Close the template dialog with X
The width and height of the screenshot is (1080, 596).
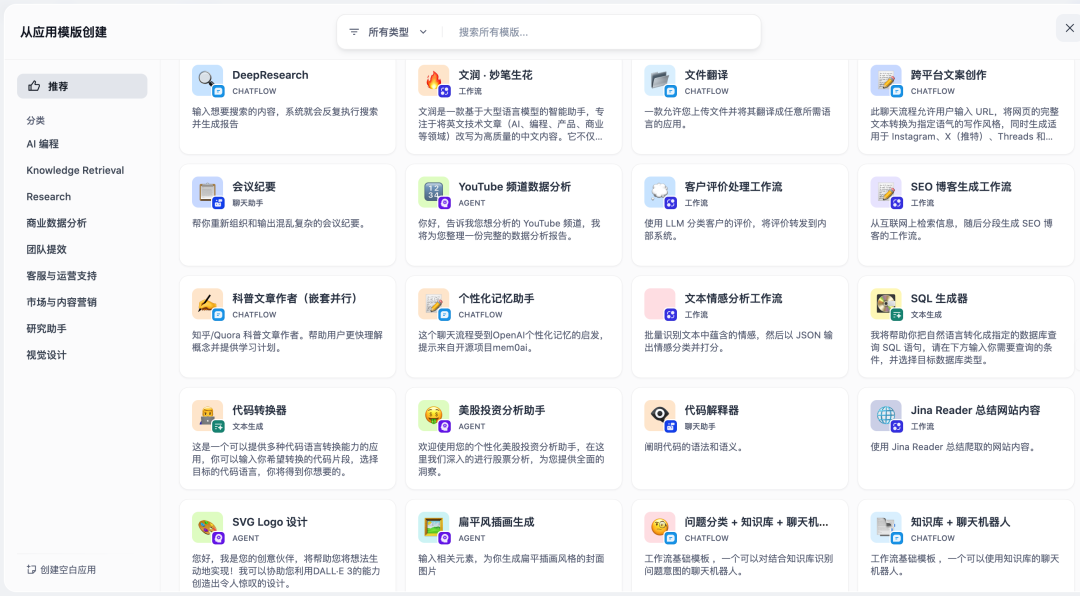(1069, 28)
